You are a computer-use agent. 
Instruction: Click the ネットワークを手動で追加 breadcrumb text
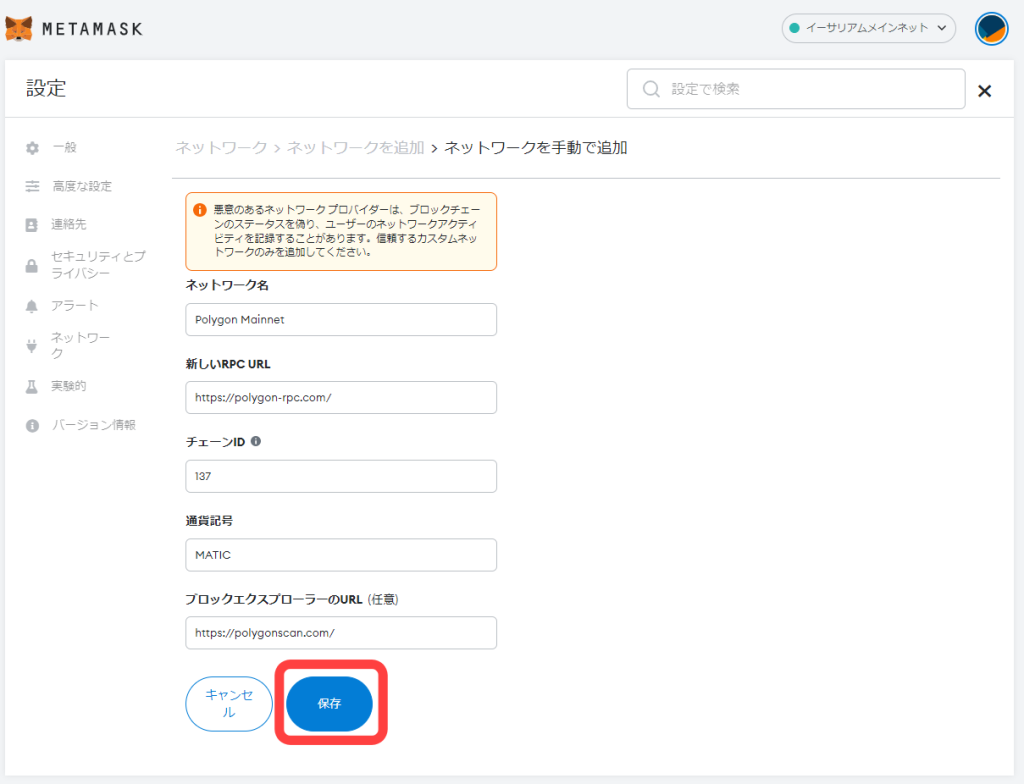[536, 148]
